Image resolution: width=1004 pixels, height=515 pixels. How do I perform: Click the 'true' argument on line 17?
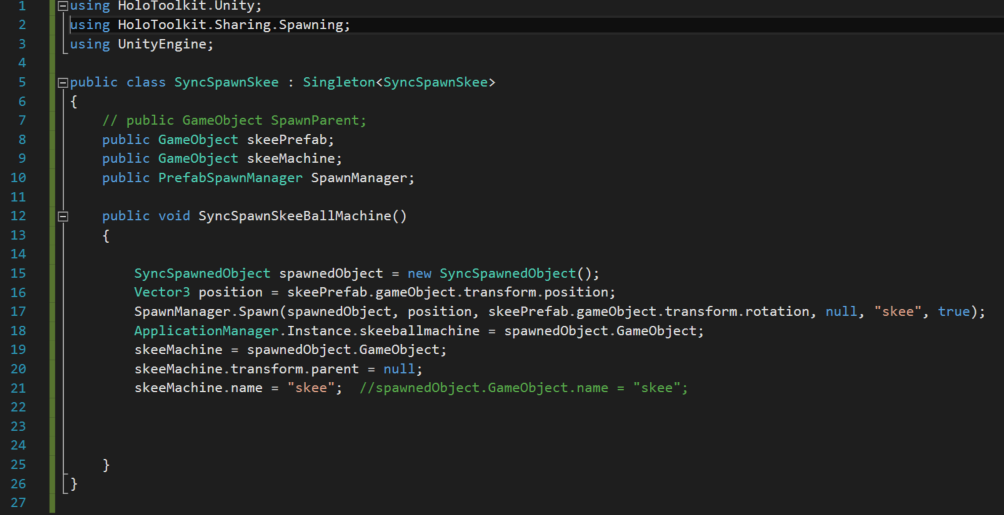pyautogui.click(x=954, y=311)
